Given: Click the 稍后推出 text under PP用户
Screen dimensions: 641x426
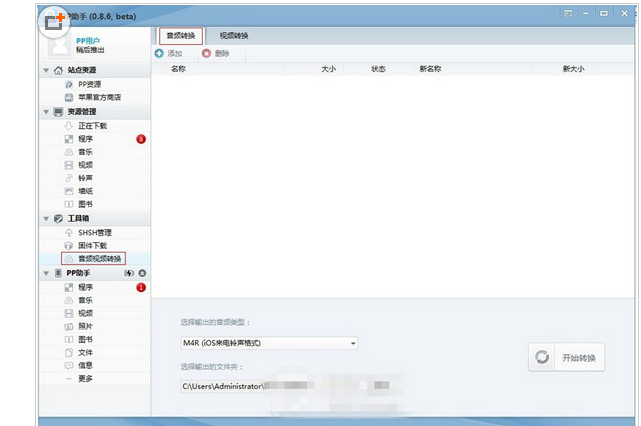Looking at the screenshot, I should 90,50.
